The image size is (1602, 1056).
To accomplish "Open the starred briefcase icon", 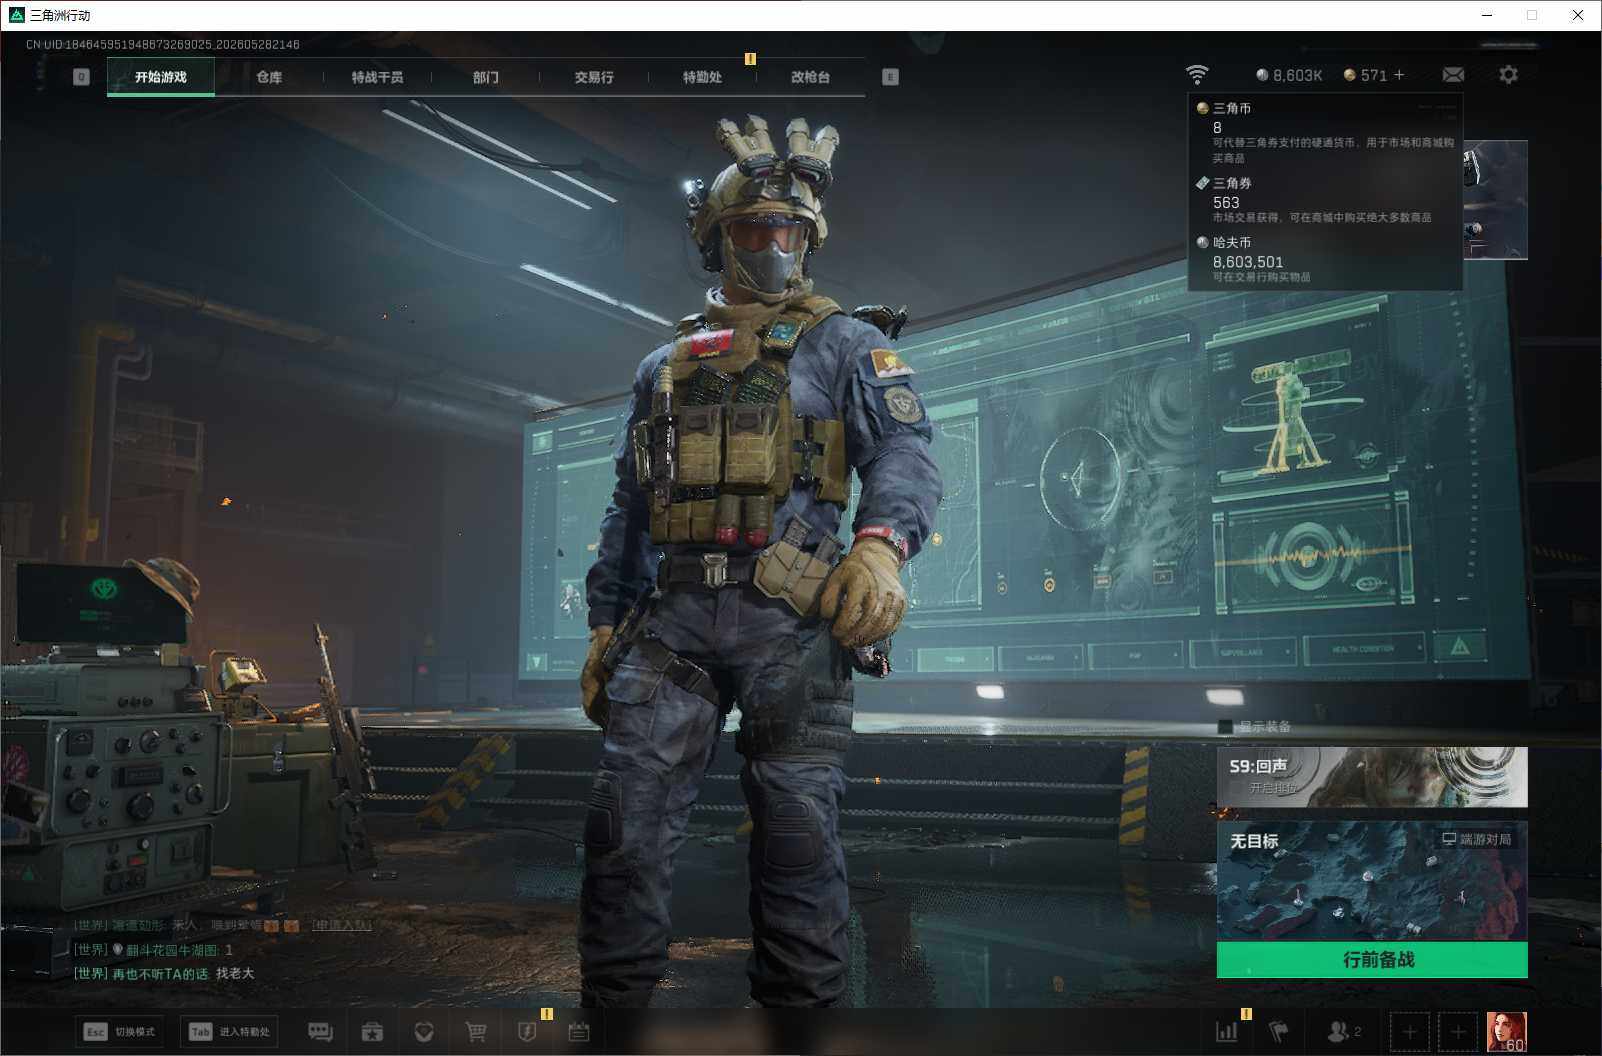I will tap(372, 1031).
